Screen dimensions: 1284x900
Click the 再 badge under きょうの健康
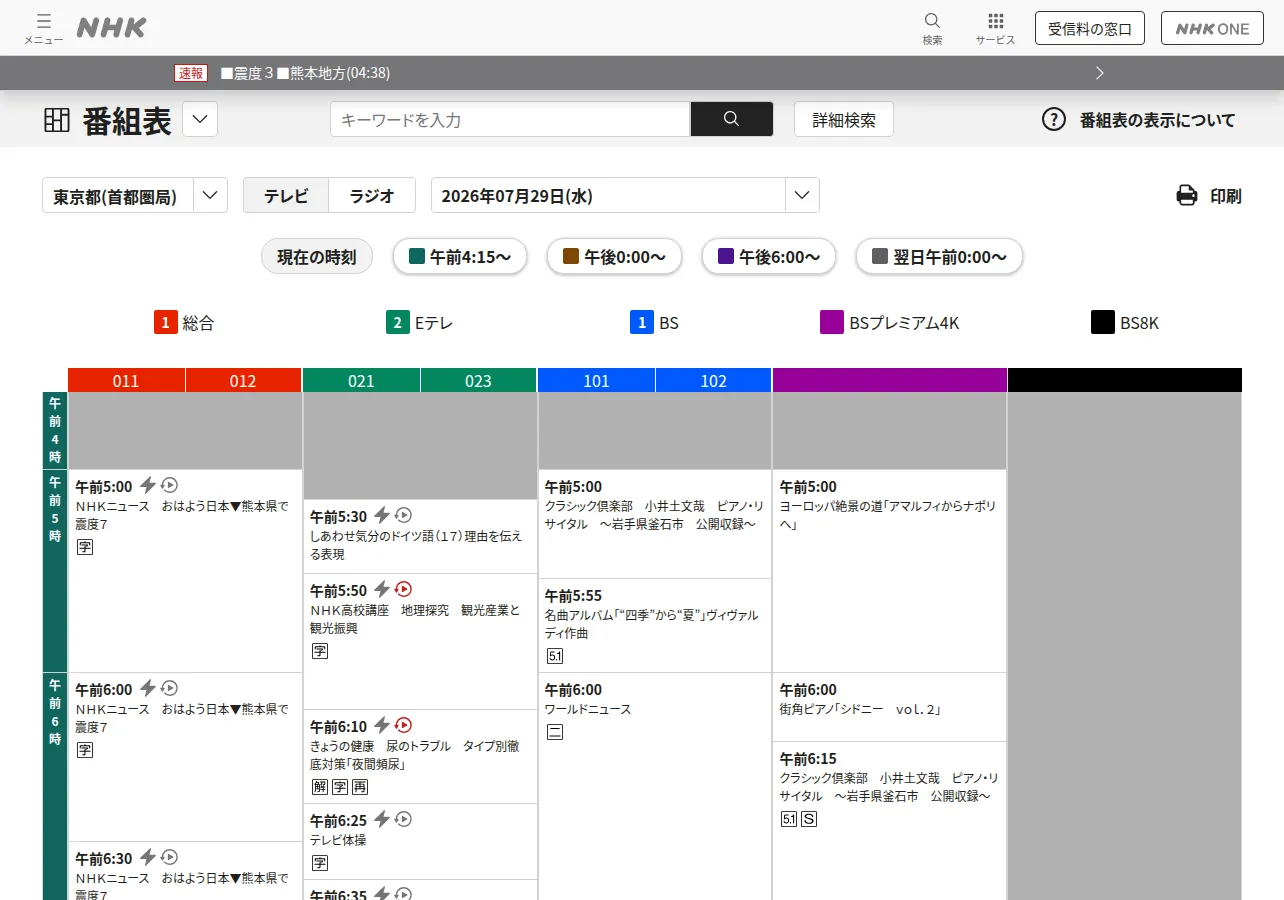point(360,787)
